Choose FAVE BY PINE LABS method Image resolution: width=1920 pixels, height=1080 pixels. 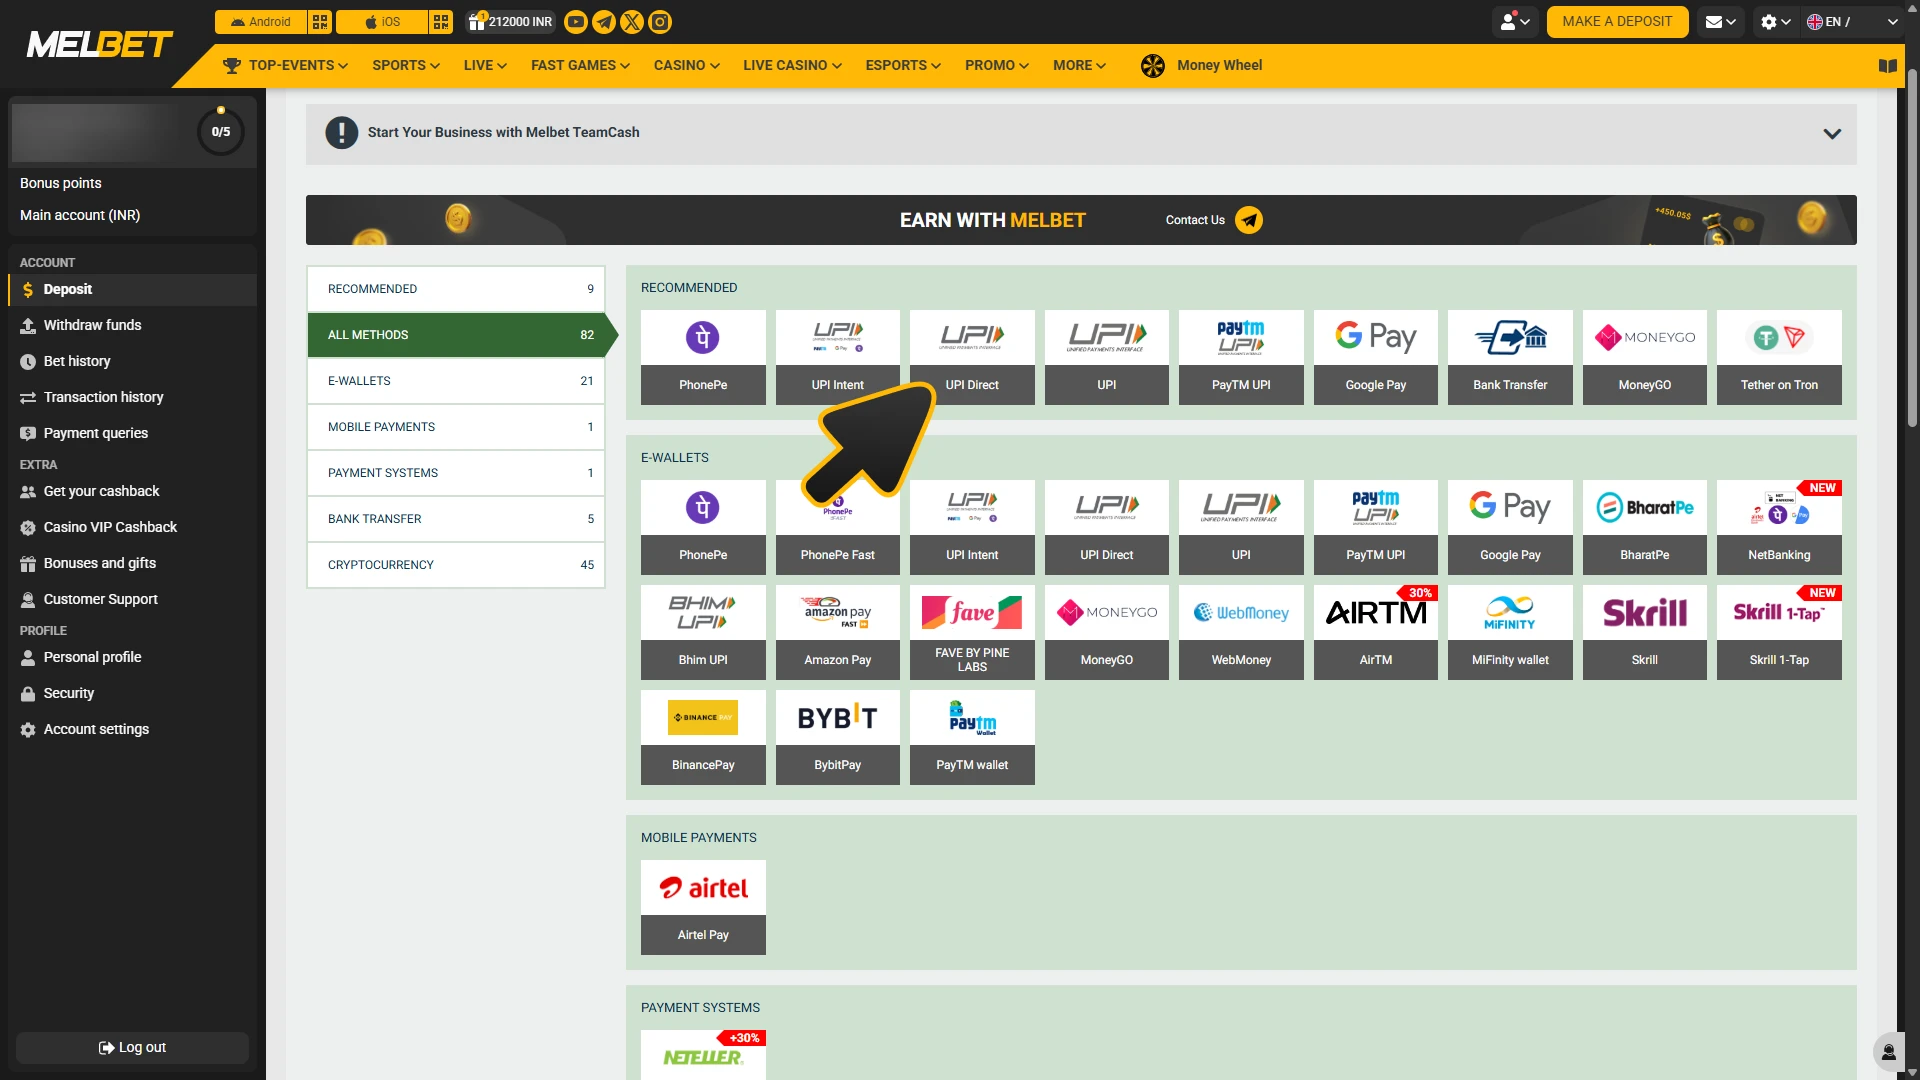(x=972, y=632)
